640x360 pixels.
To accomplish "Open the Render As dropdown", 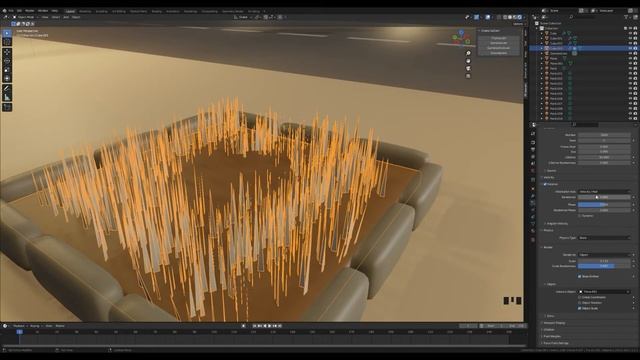I will click(604, 255).
